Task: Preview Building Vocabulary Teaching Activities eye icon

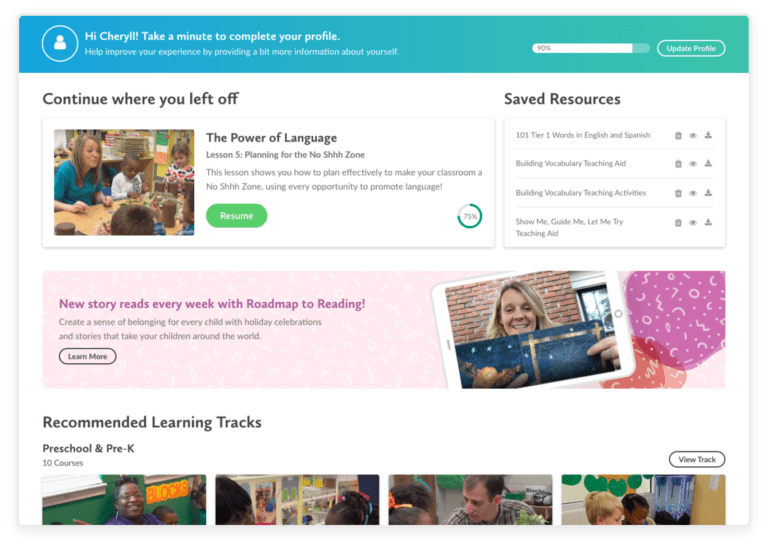Action: pos(693,193)
